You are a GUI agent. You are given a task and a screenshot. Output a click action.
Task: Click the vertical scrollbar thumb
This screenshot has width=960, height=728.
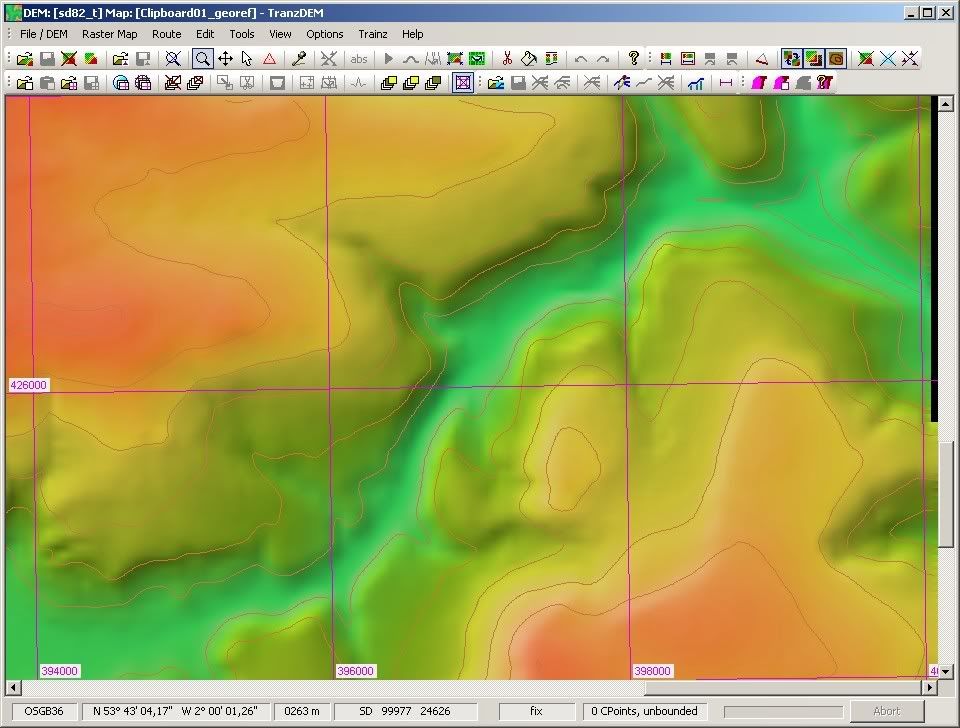tap(946, 493)
